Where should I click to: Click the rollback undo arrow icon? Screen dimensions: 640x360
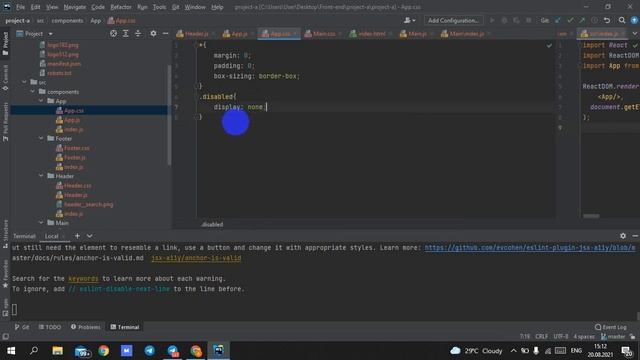607,20
